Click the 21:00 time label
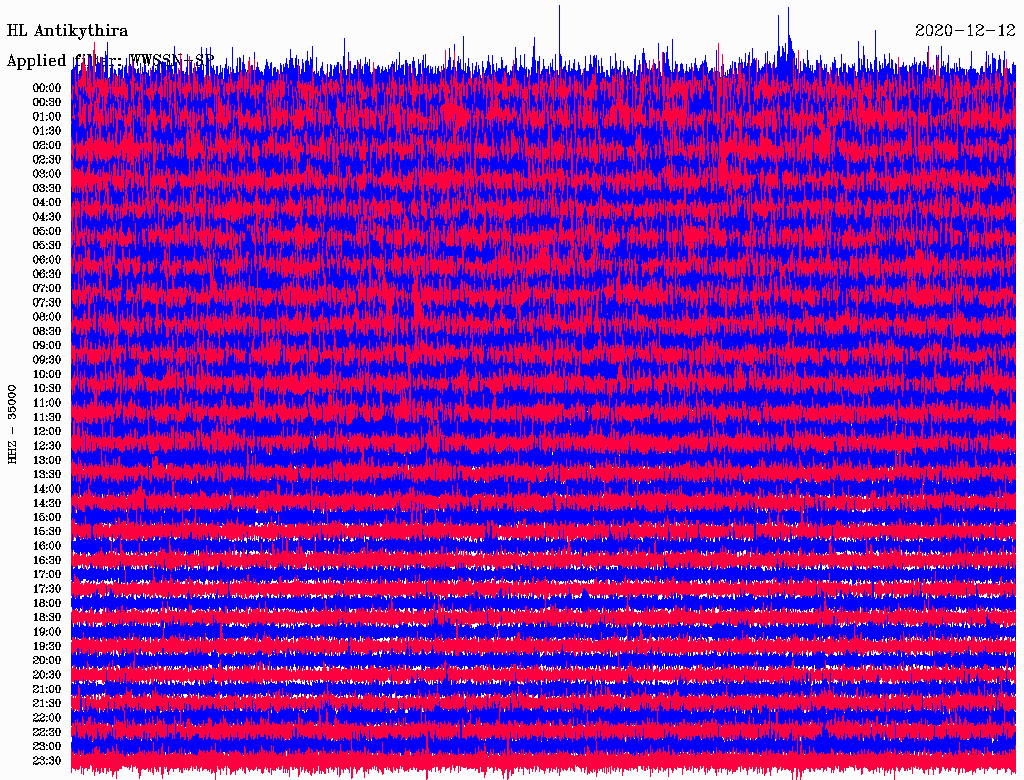Image resolution: width=1024 pixels, height=780 pixels. click(x=47, y=689)
